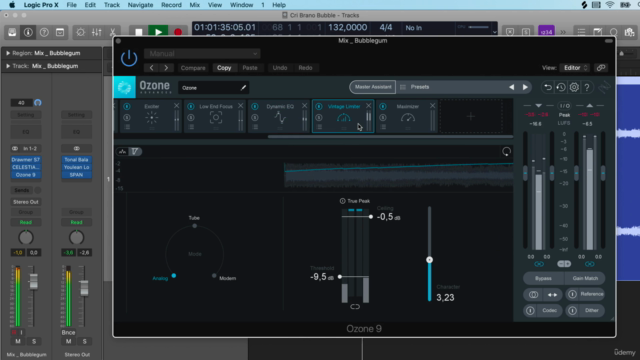Select Analog limiter mode
This screenshot has width=640, height=360.
click(x=174, y=276)
